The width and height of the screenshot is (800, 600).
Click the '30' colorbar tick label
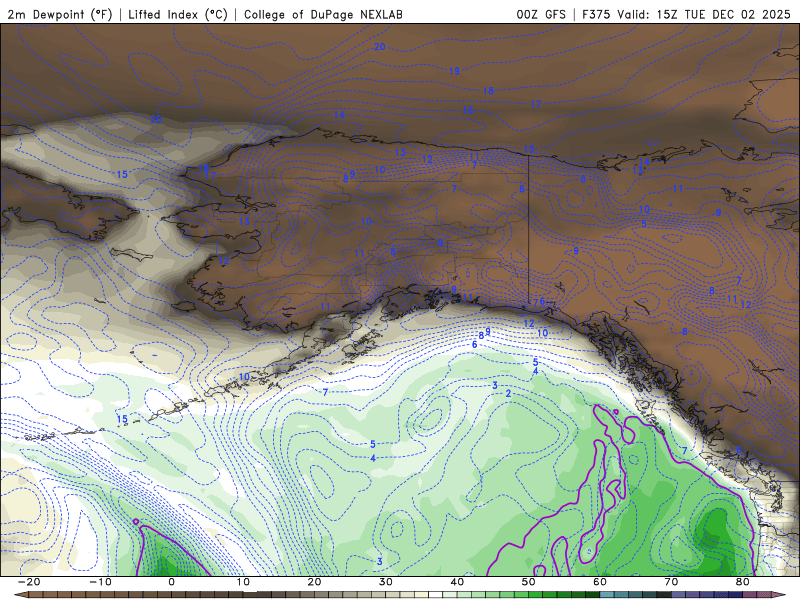[x=386, y=582]
